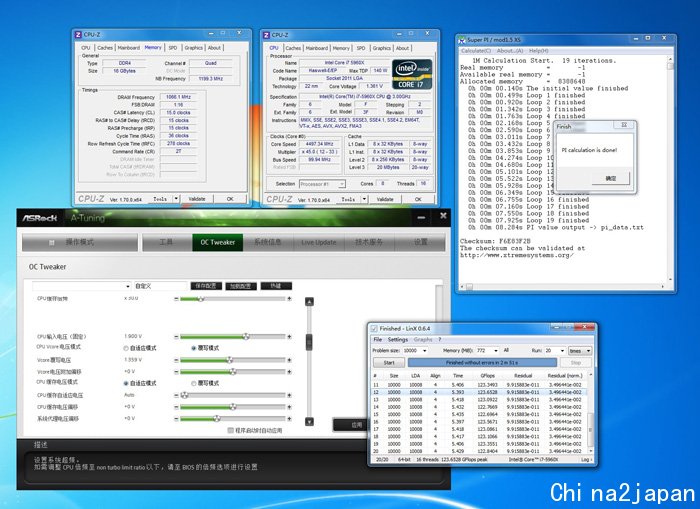Click plus icon for 系统代理电压偏移
This screenshot has height=509, width=700.
[x=289, y=418]
